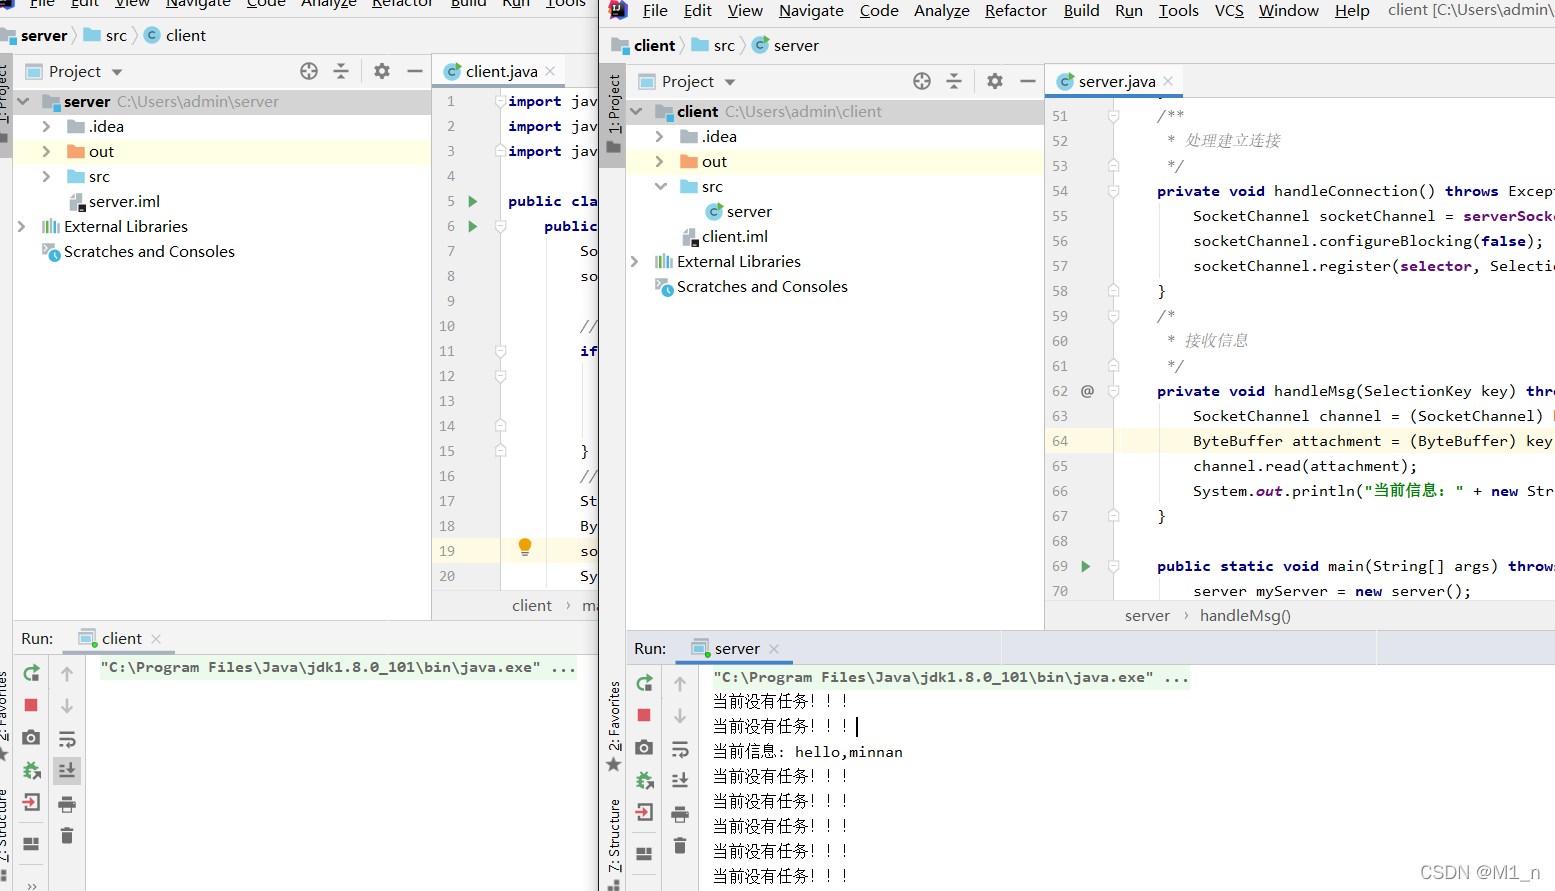The width and height of the screenshot is (1555, 891).
Task: Open VCS menu in right IDE
Action: (x=1229, y=10)
